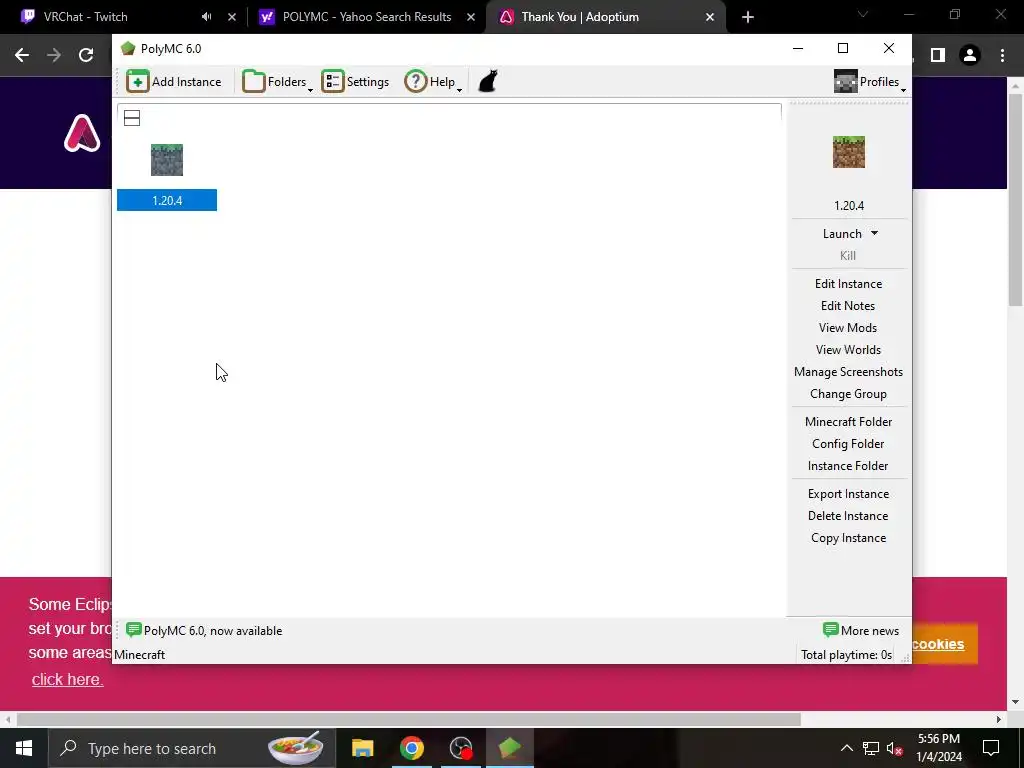The image size is (1024, 768).
Task: Open Google Chrome from the taskbar
Action: click(x=411, y=748)
